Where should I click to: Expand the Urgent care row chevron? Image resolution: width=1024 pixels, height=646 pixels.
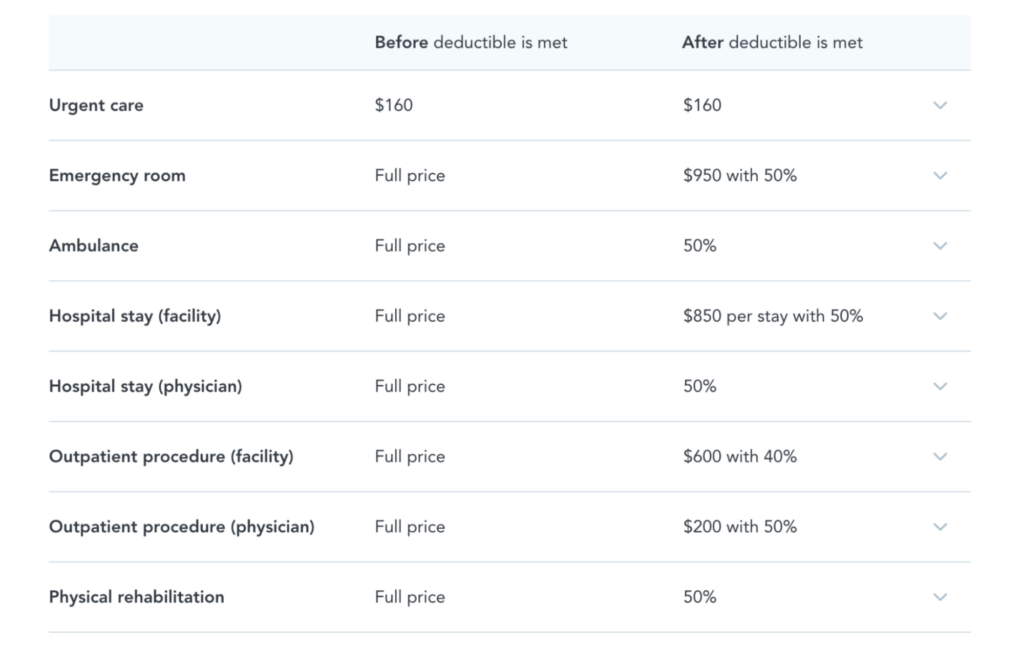pos(940,105)
